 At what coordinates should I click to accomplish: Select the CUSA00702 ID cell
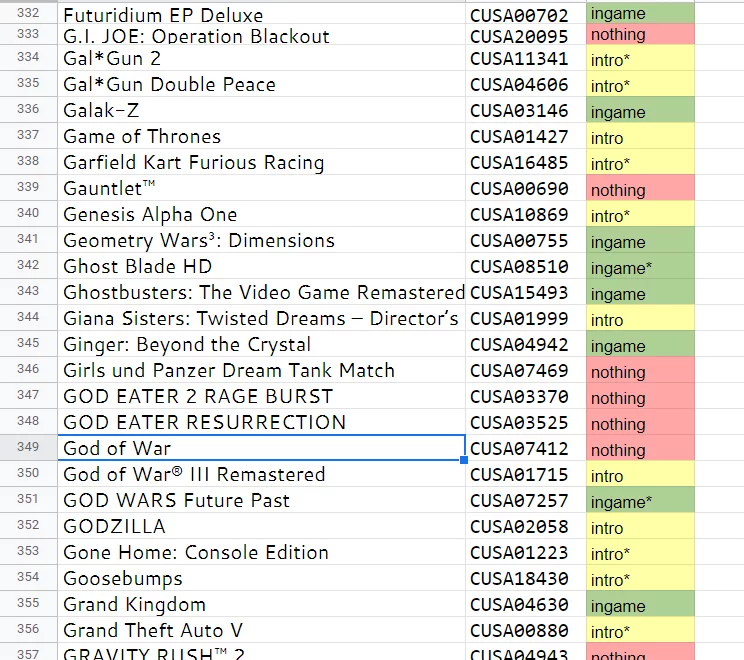[x=526, y=13]
